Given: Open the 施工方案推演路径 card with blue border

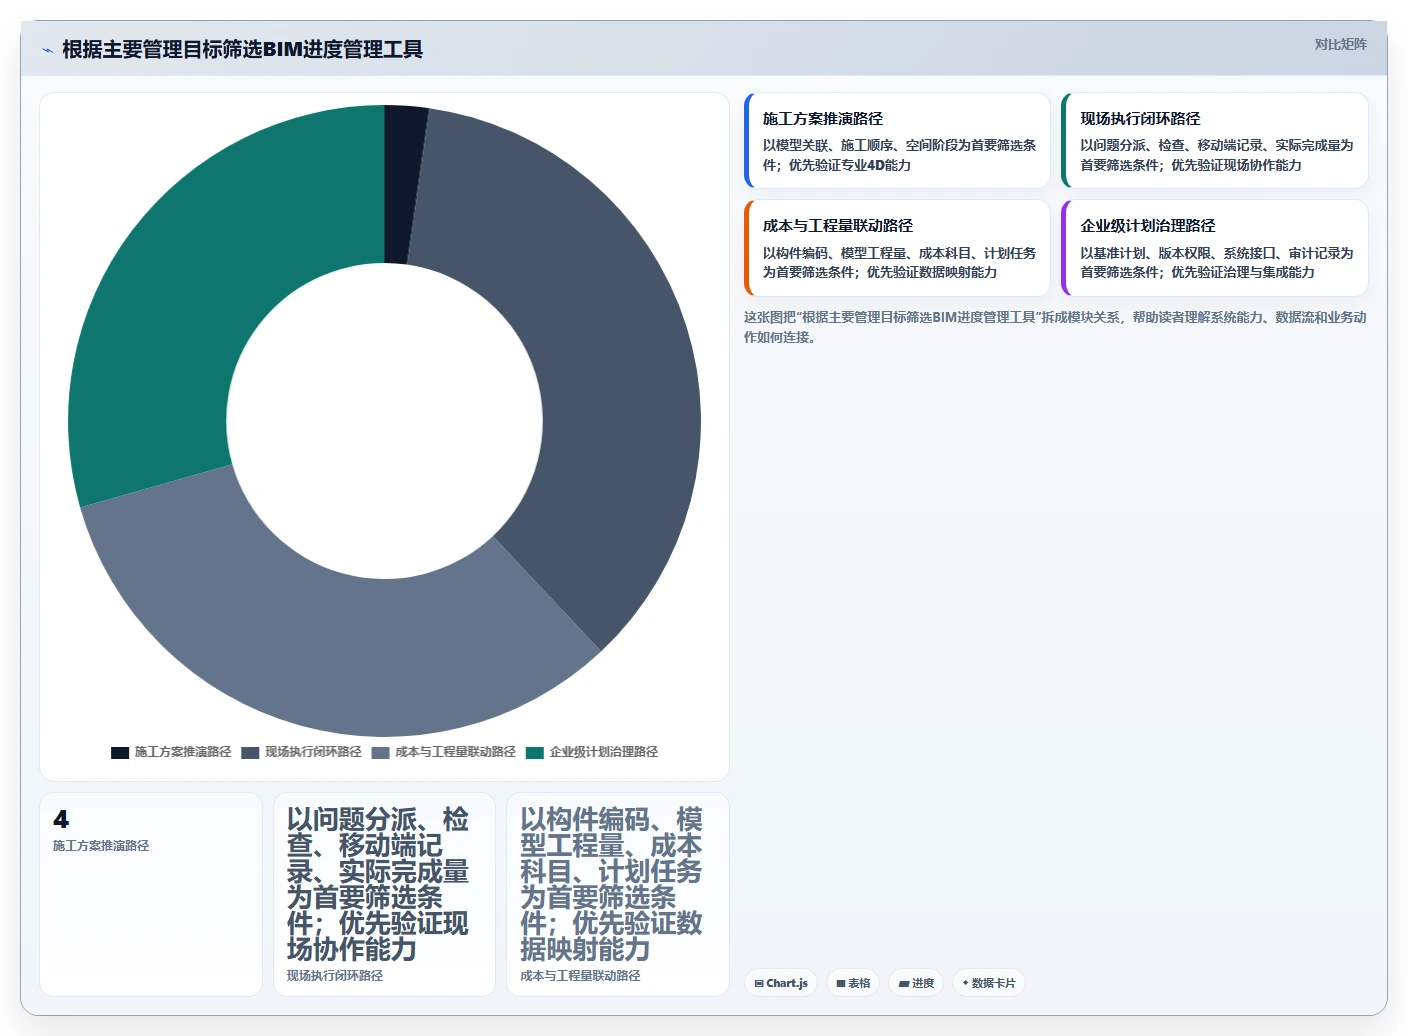Looking at the screenshot, I should (x=897, y=140).
